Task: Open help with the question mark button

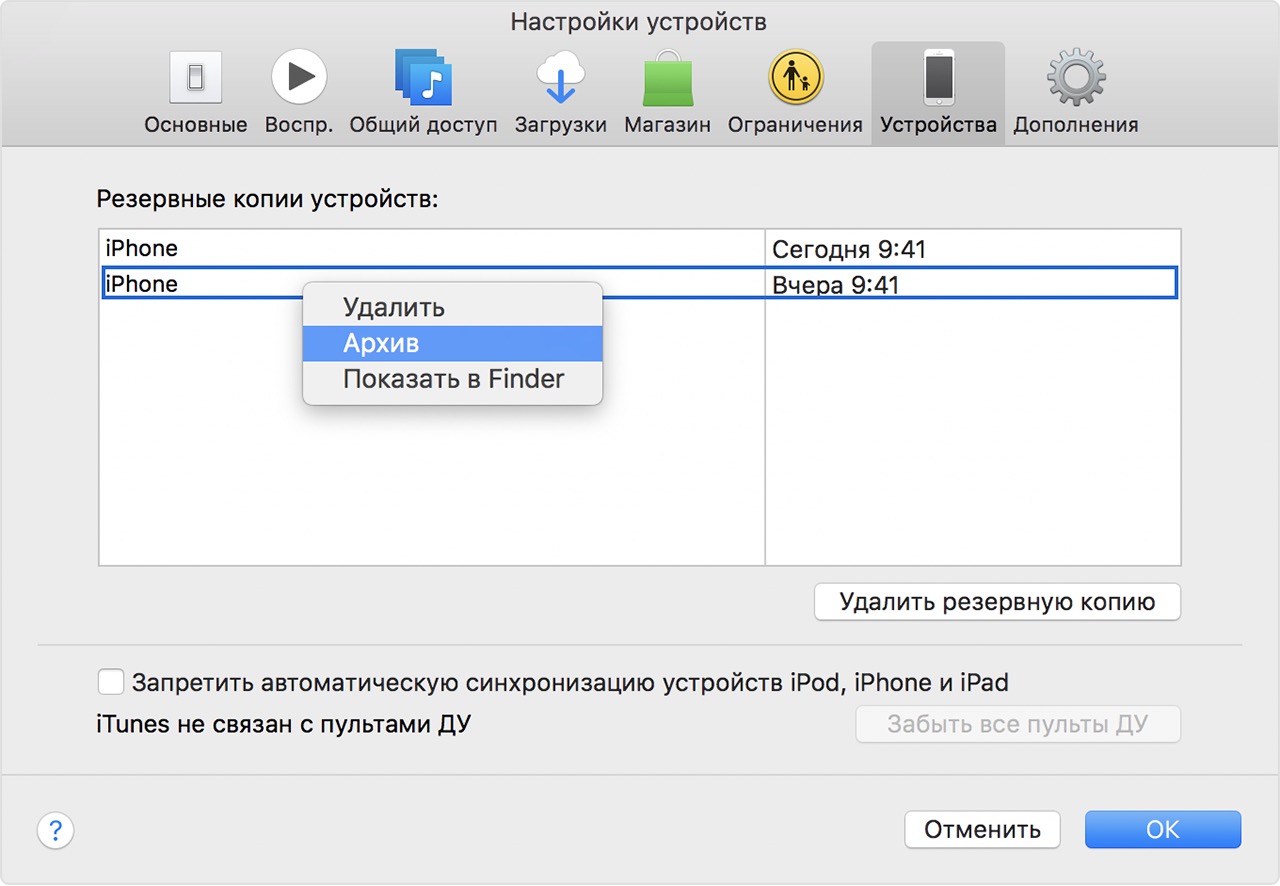Action: (x=56, y=830)
